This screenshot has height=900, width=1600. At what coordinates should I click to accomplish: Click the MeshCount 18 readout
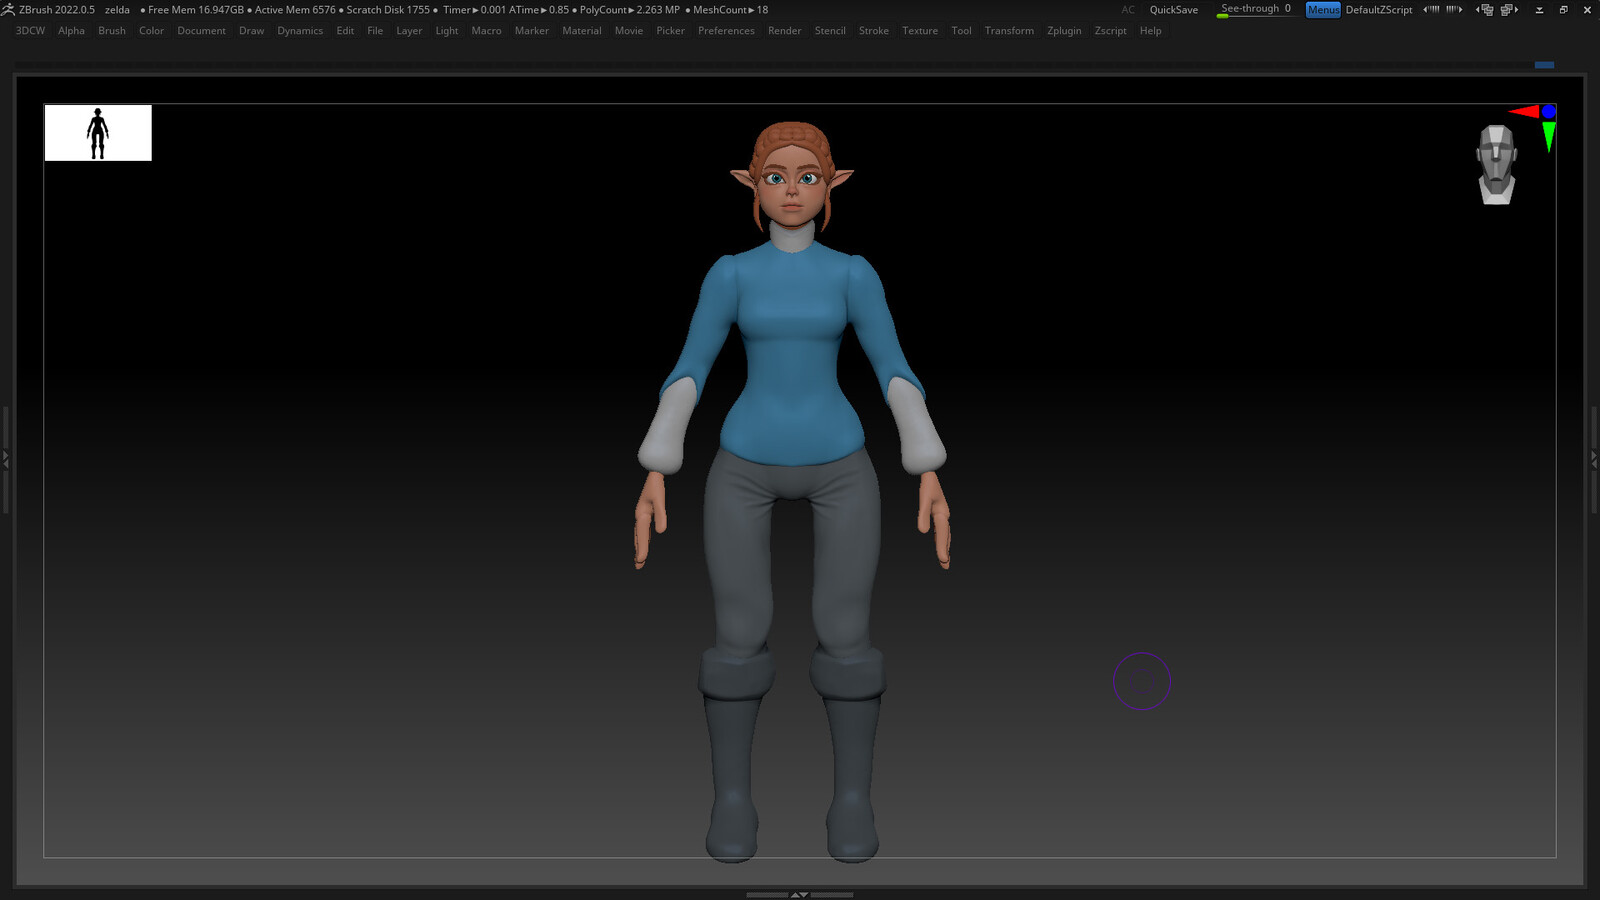tap(730, 9)
